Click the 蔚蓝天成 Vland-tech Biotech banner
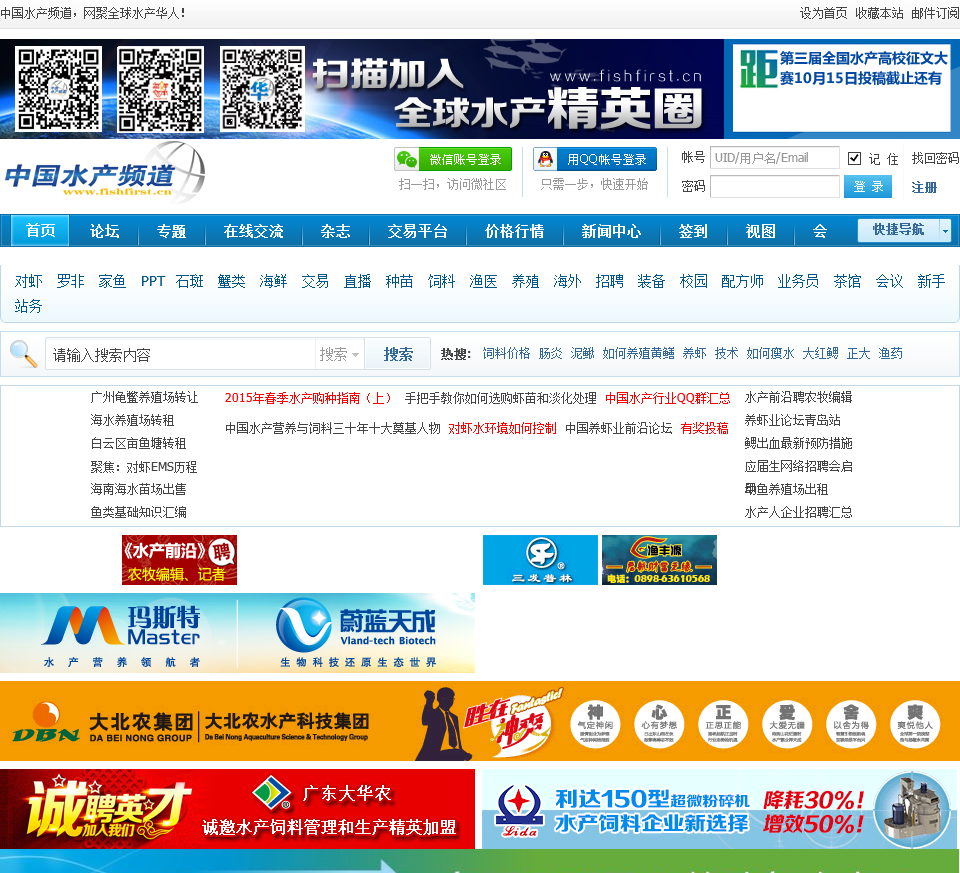Image resolution: width=960 pixels, height=873 pixels. click(356, 634)
